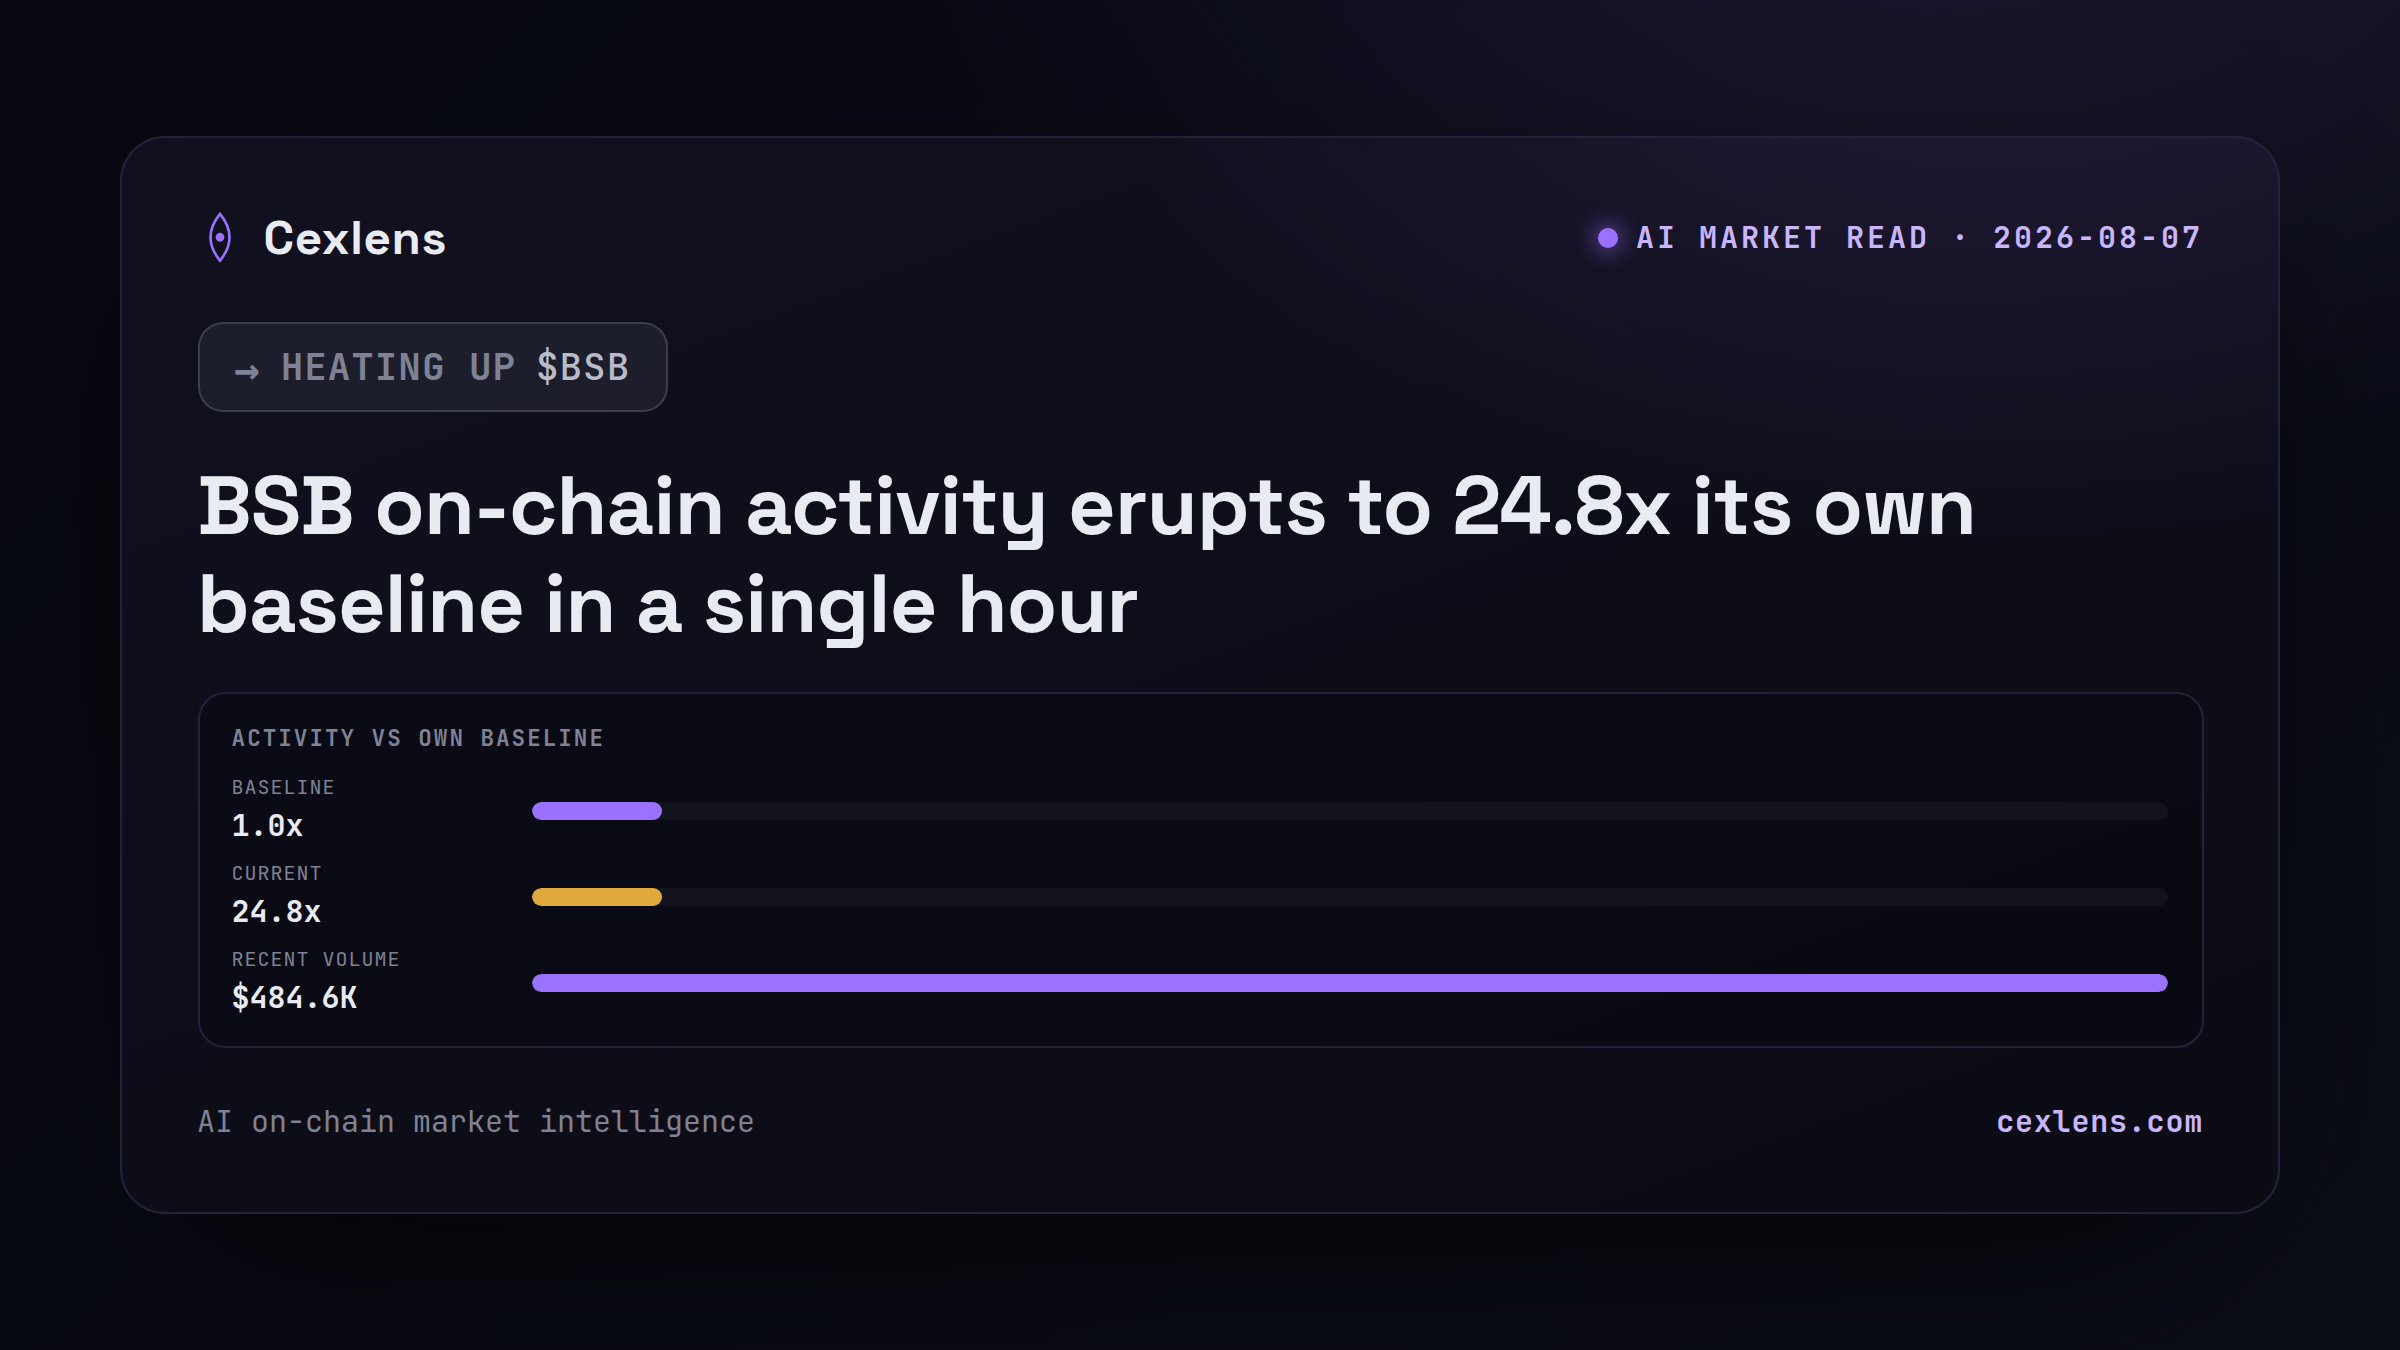Select the $484.6K volume value

294,998
